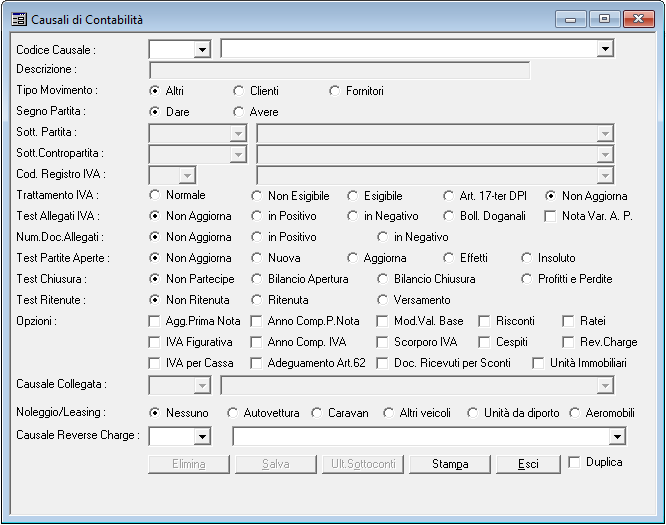Choose Bilancio Apertura for Test Chiusura
The width and height of the screenshot is (666, 525).
click(257, 279)
